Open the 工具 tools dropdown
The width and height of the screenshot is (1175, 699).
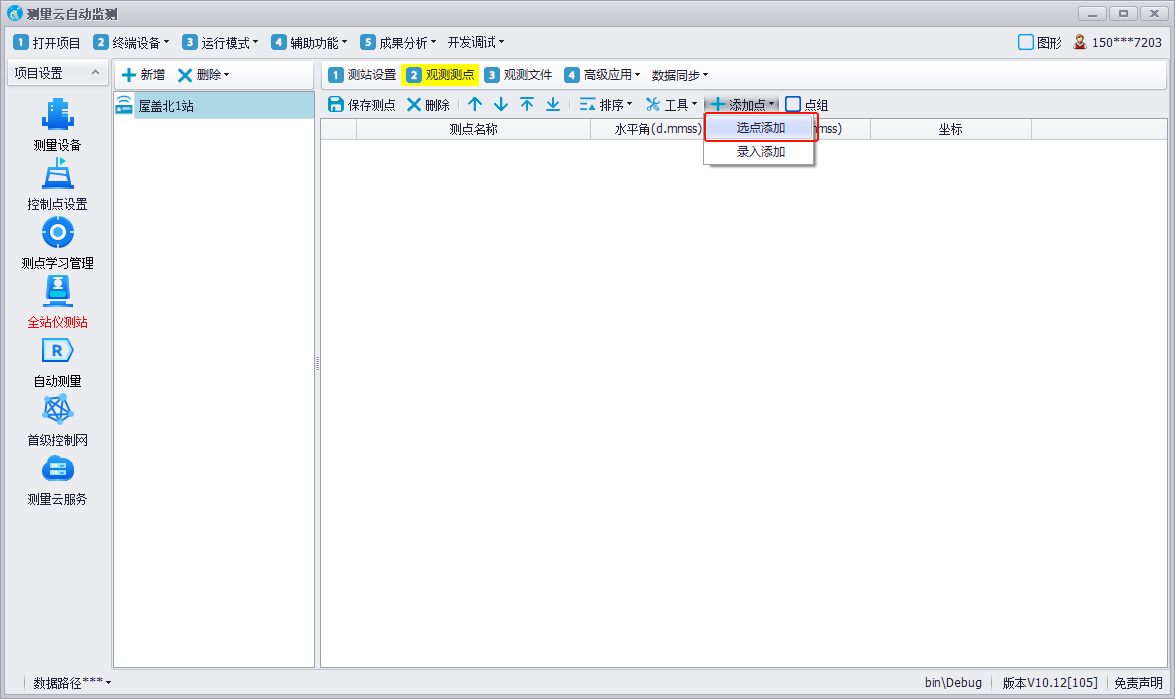tap(671, 104)
